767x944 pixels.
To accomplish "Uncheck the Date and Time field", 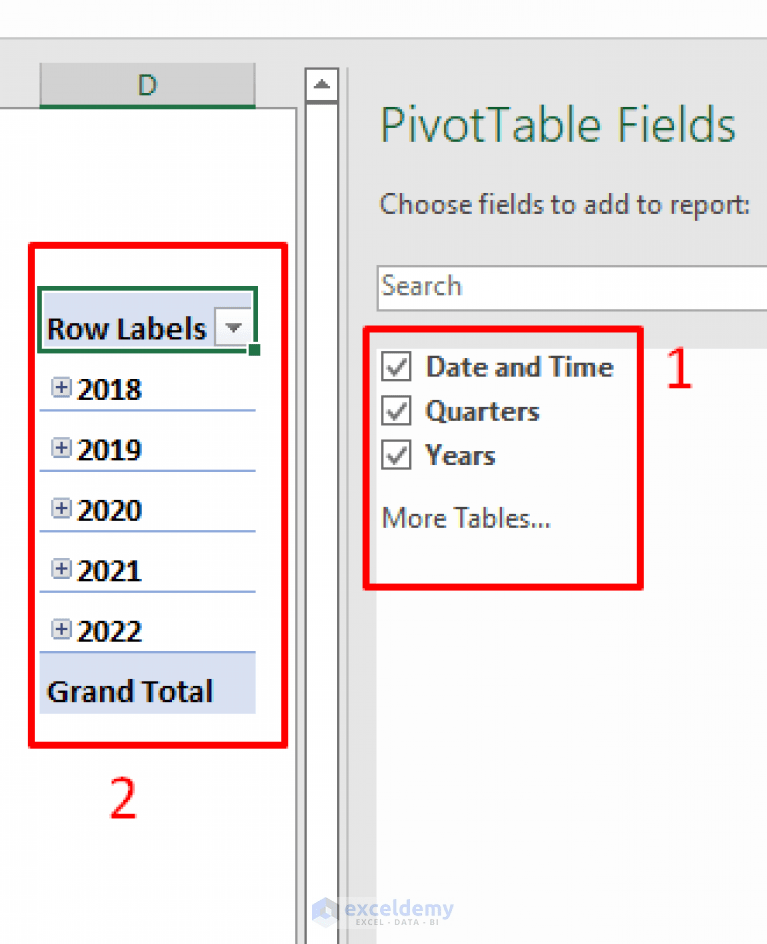I will coord(395,366).
